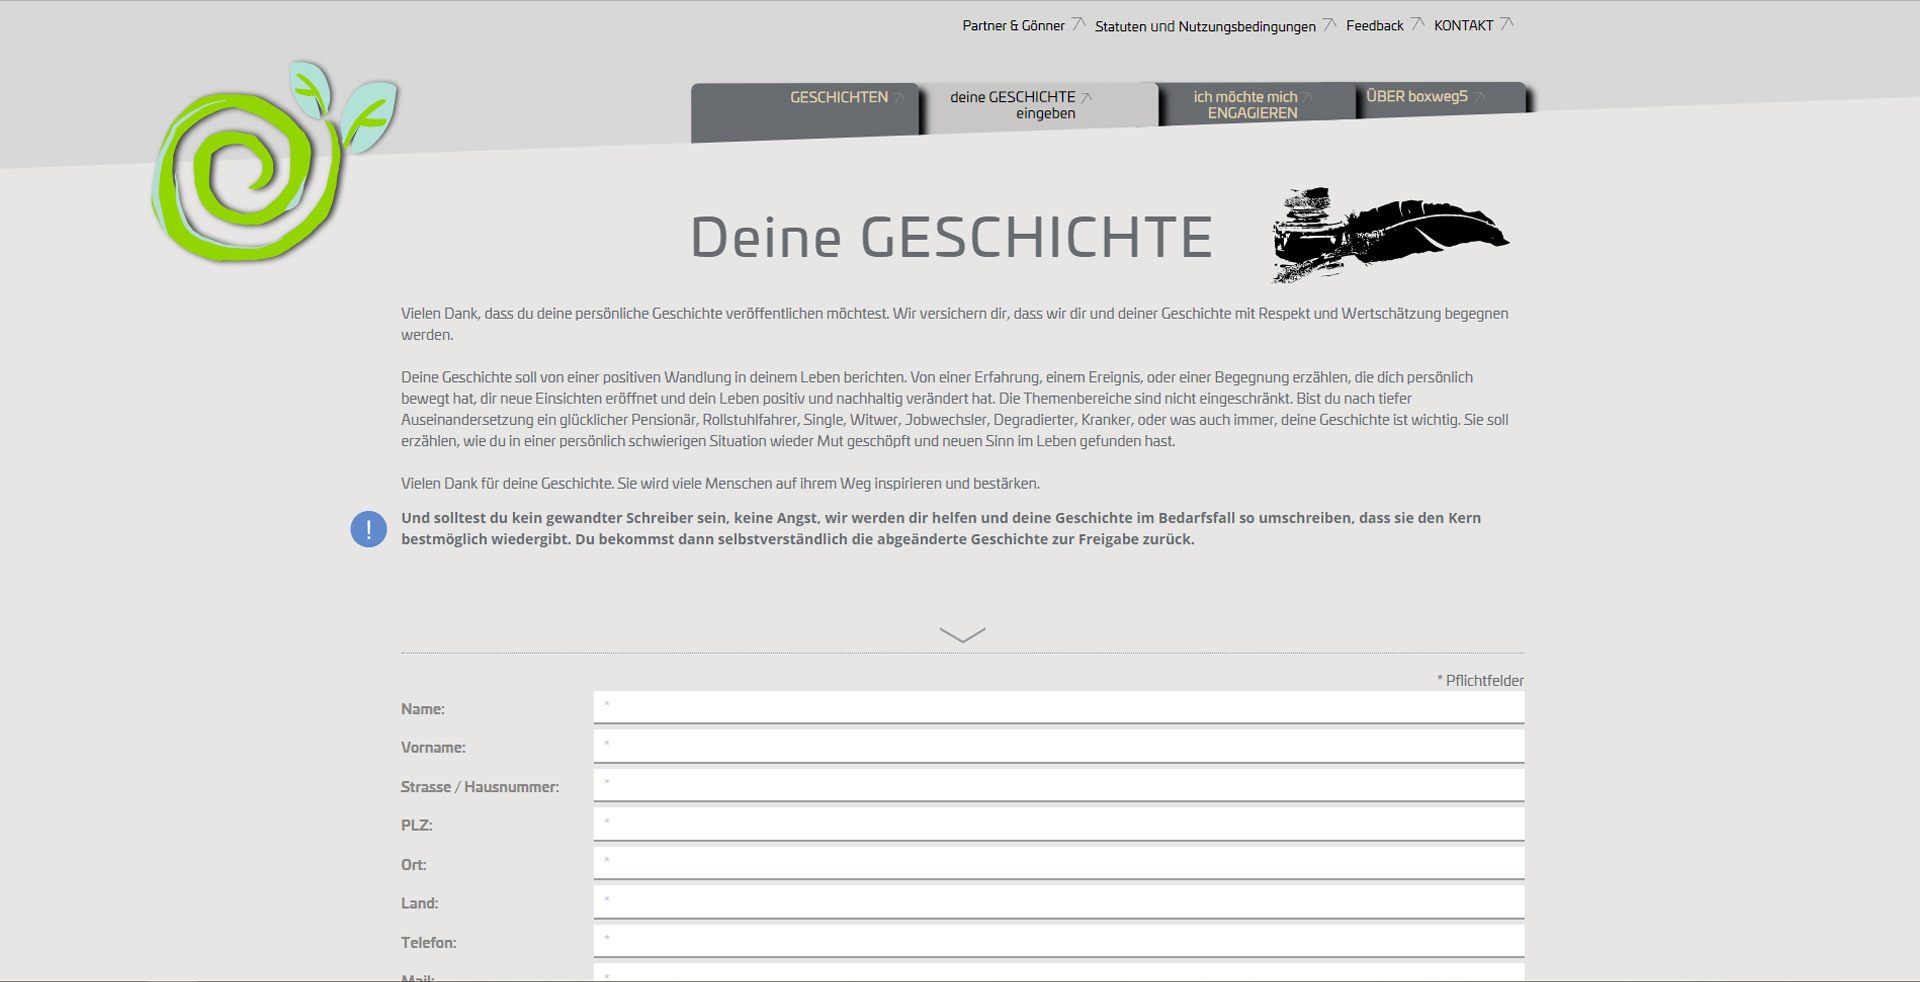This screenshot has width=1920, height=982.
Task: Click into the Vorname text field
Action: 1058,746
